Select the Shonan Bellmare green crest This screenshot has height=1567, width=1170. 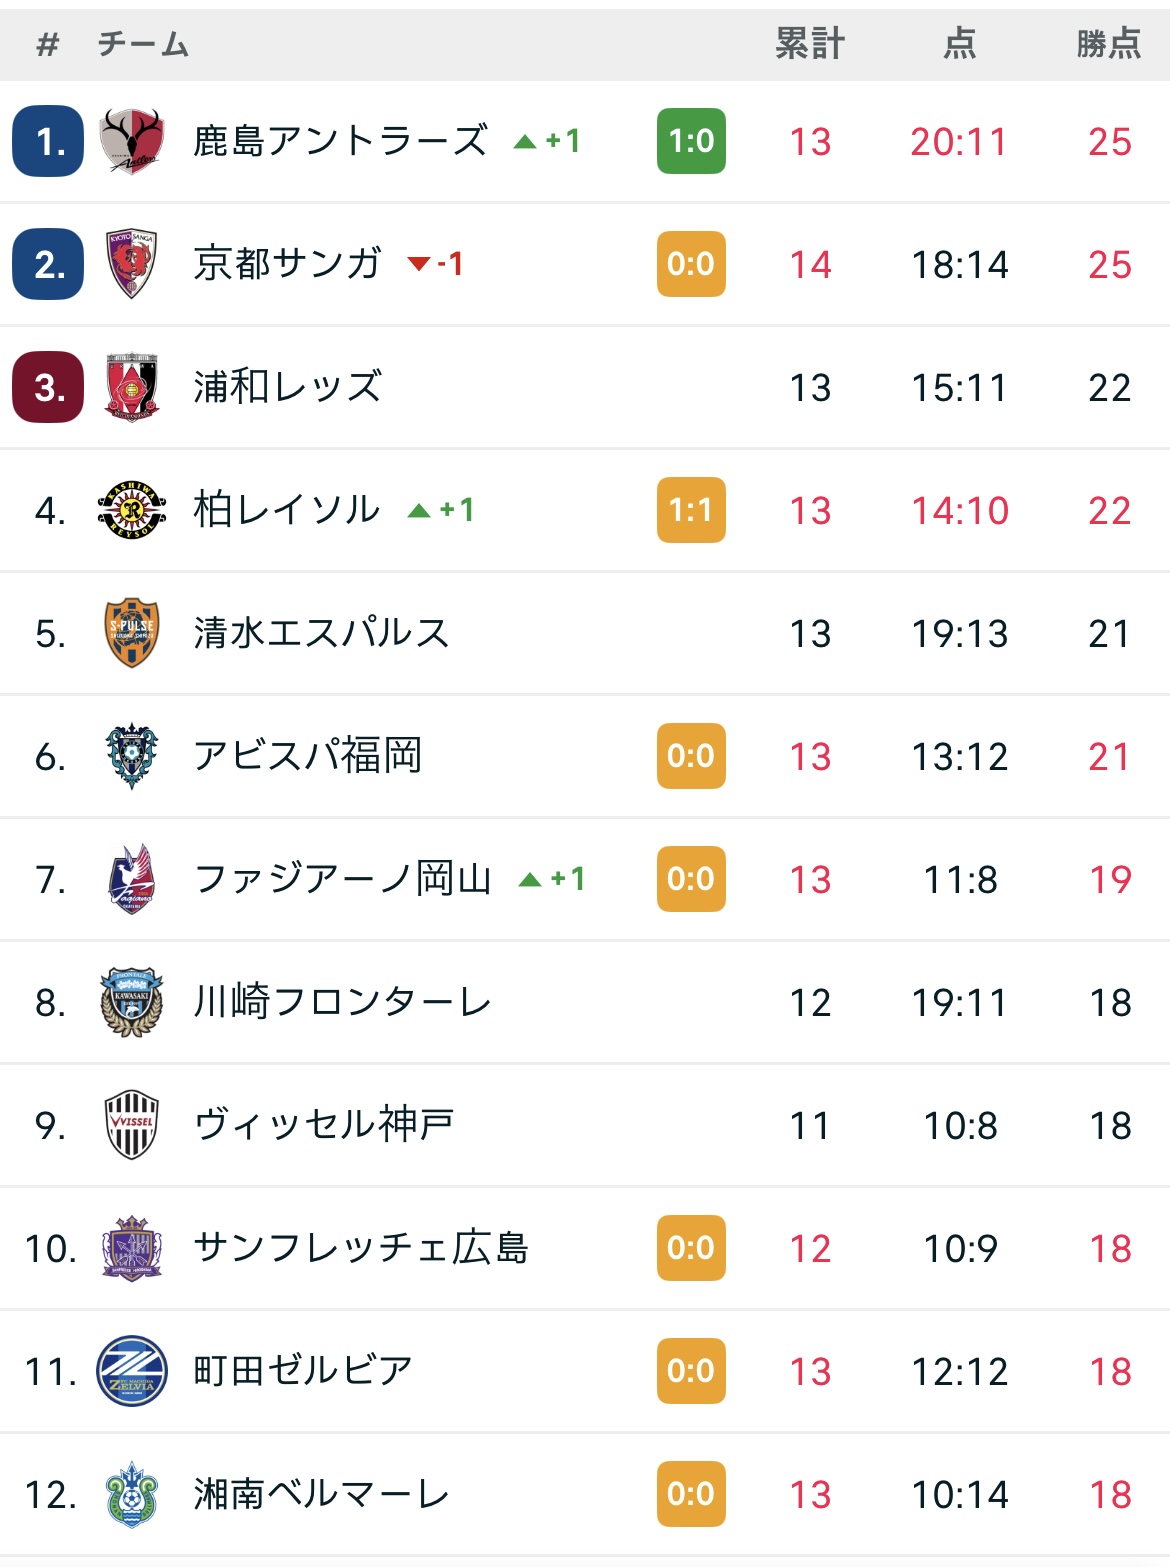click(x=131, y=1494)
